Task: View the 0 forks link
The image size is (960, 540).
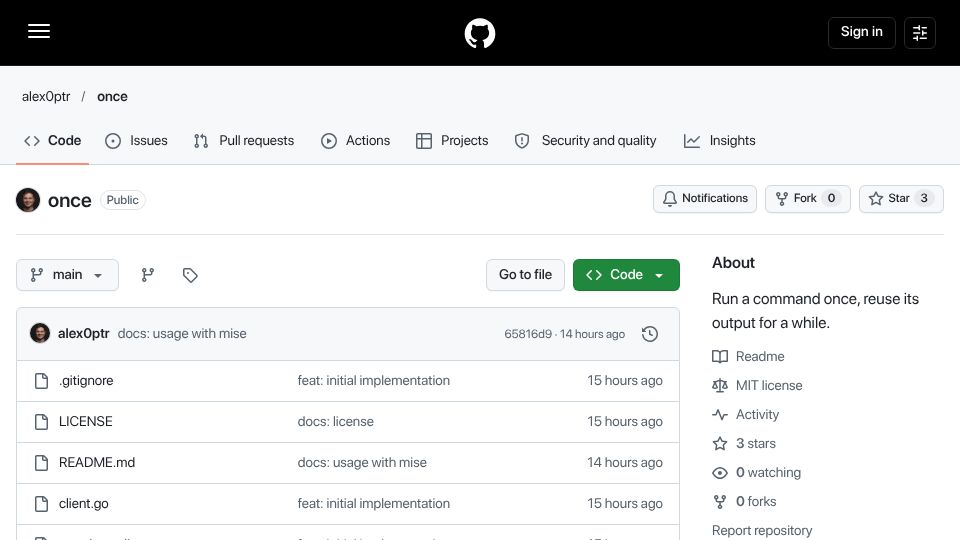Action: click(756, 501)
